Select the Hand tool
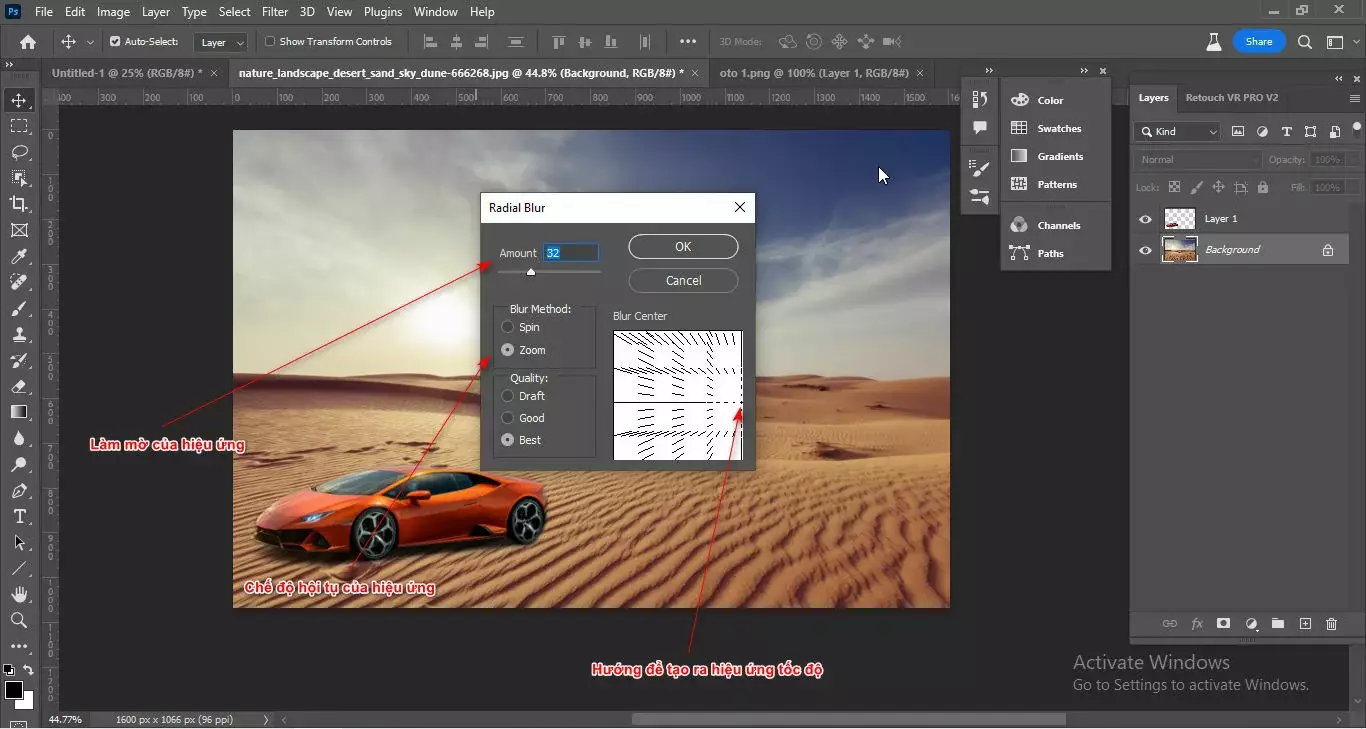The width and height of the screenshot is (1366, 729). click(x=18, y=595)
